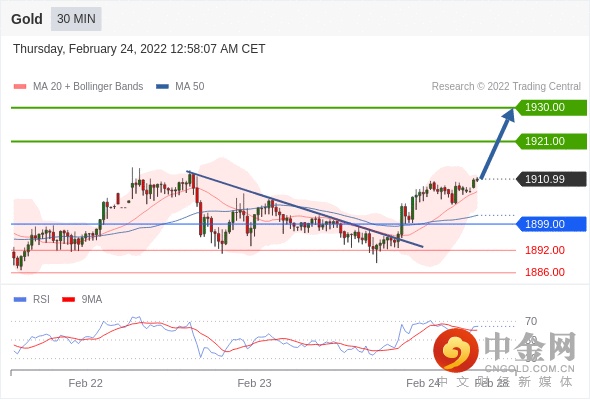Select the date text 'Thursday, February 24, 2022'
590x400 pixels.
point(90,49)
